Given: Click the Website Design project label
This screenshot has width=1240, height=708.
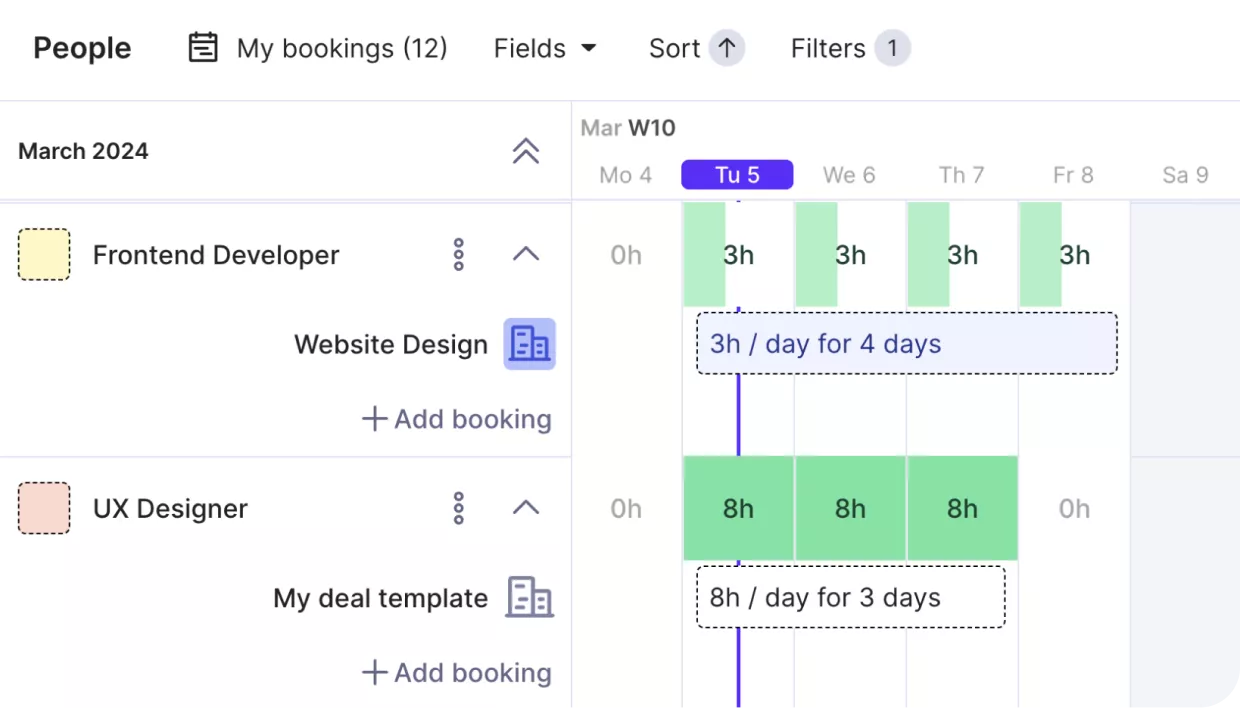Looking at the screenshot, I should (x=391, y=345).
